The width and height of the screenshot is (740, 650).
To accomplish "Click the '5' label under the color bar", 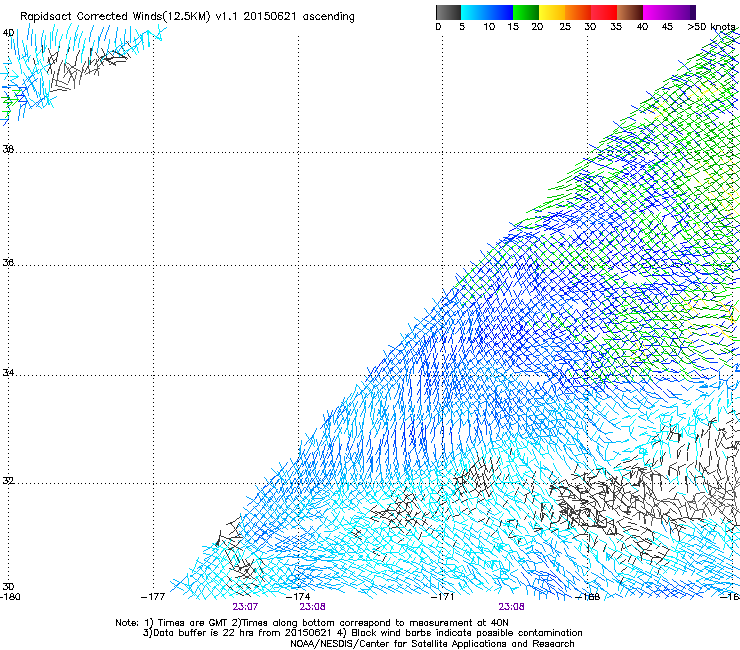I will (x=462, y=27).
